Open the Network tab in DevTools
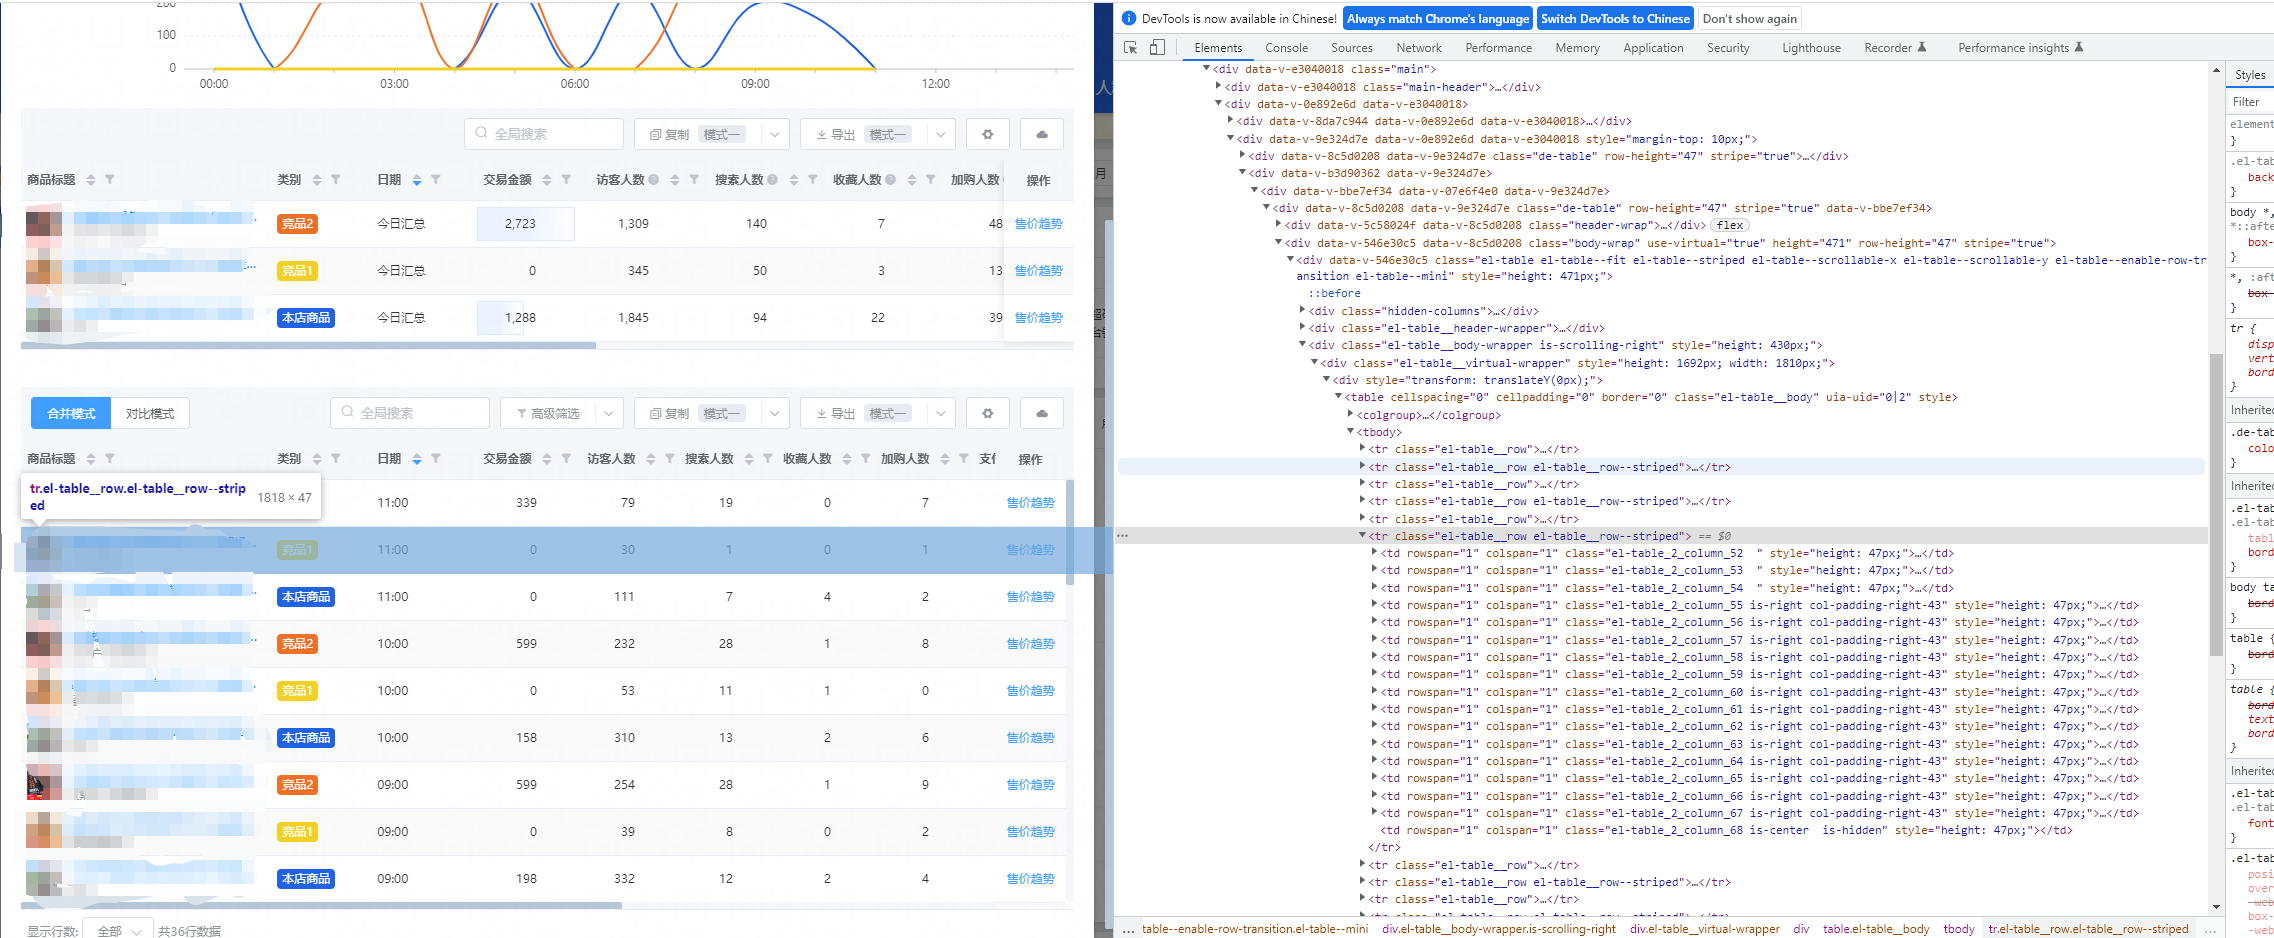The width and height of the screenshot is (2274, 938). 1418,48
